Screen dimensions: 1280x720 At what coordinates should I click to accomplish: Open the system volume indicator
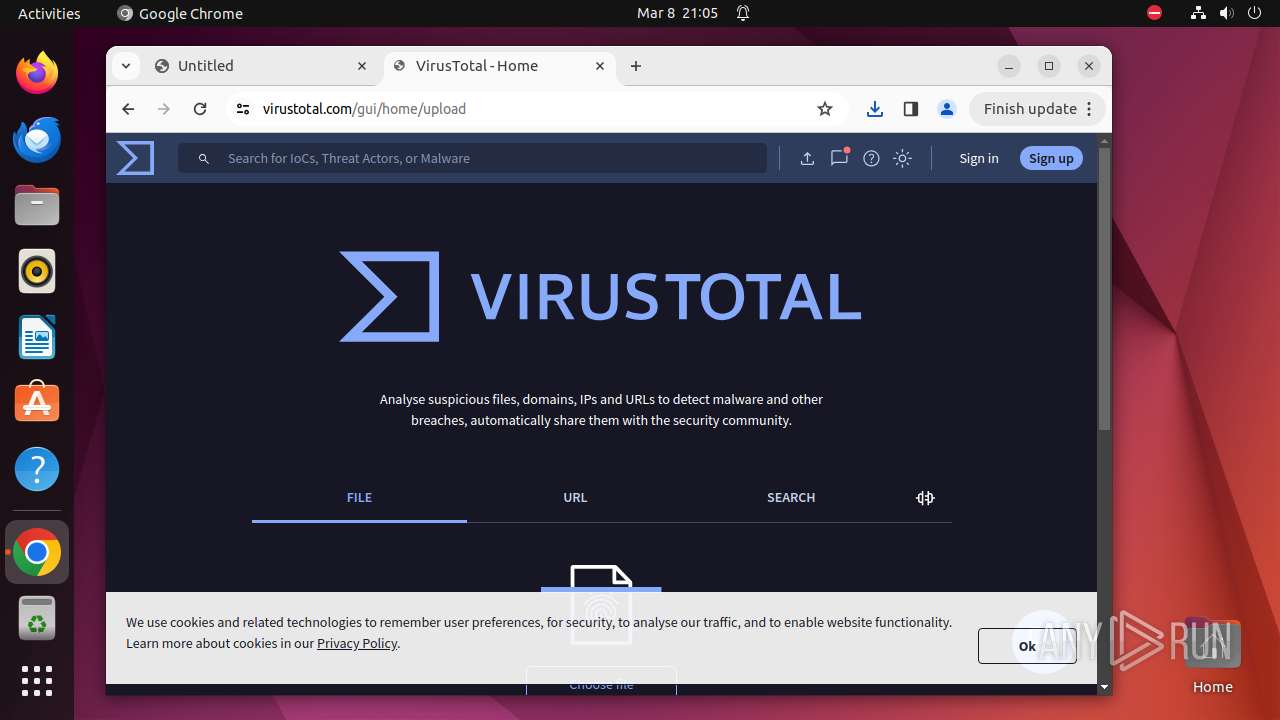tap(1227, 13)
